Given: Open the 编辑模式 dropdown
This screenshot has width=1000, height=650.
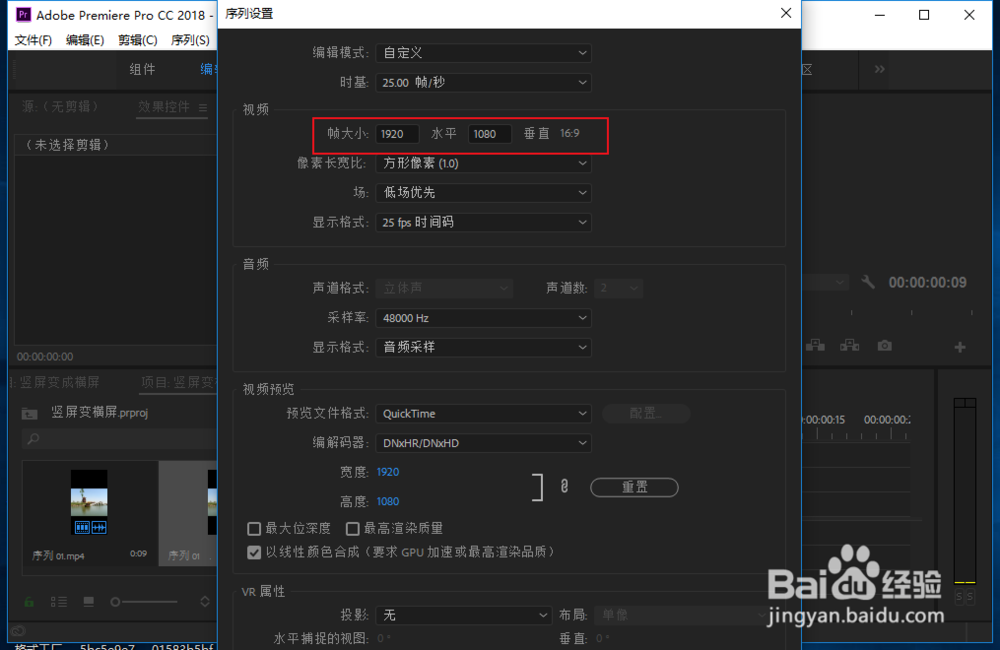Looking at the screenshot, I should pos(483,53).
